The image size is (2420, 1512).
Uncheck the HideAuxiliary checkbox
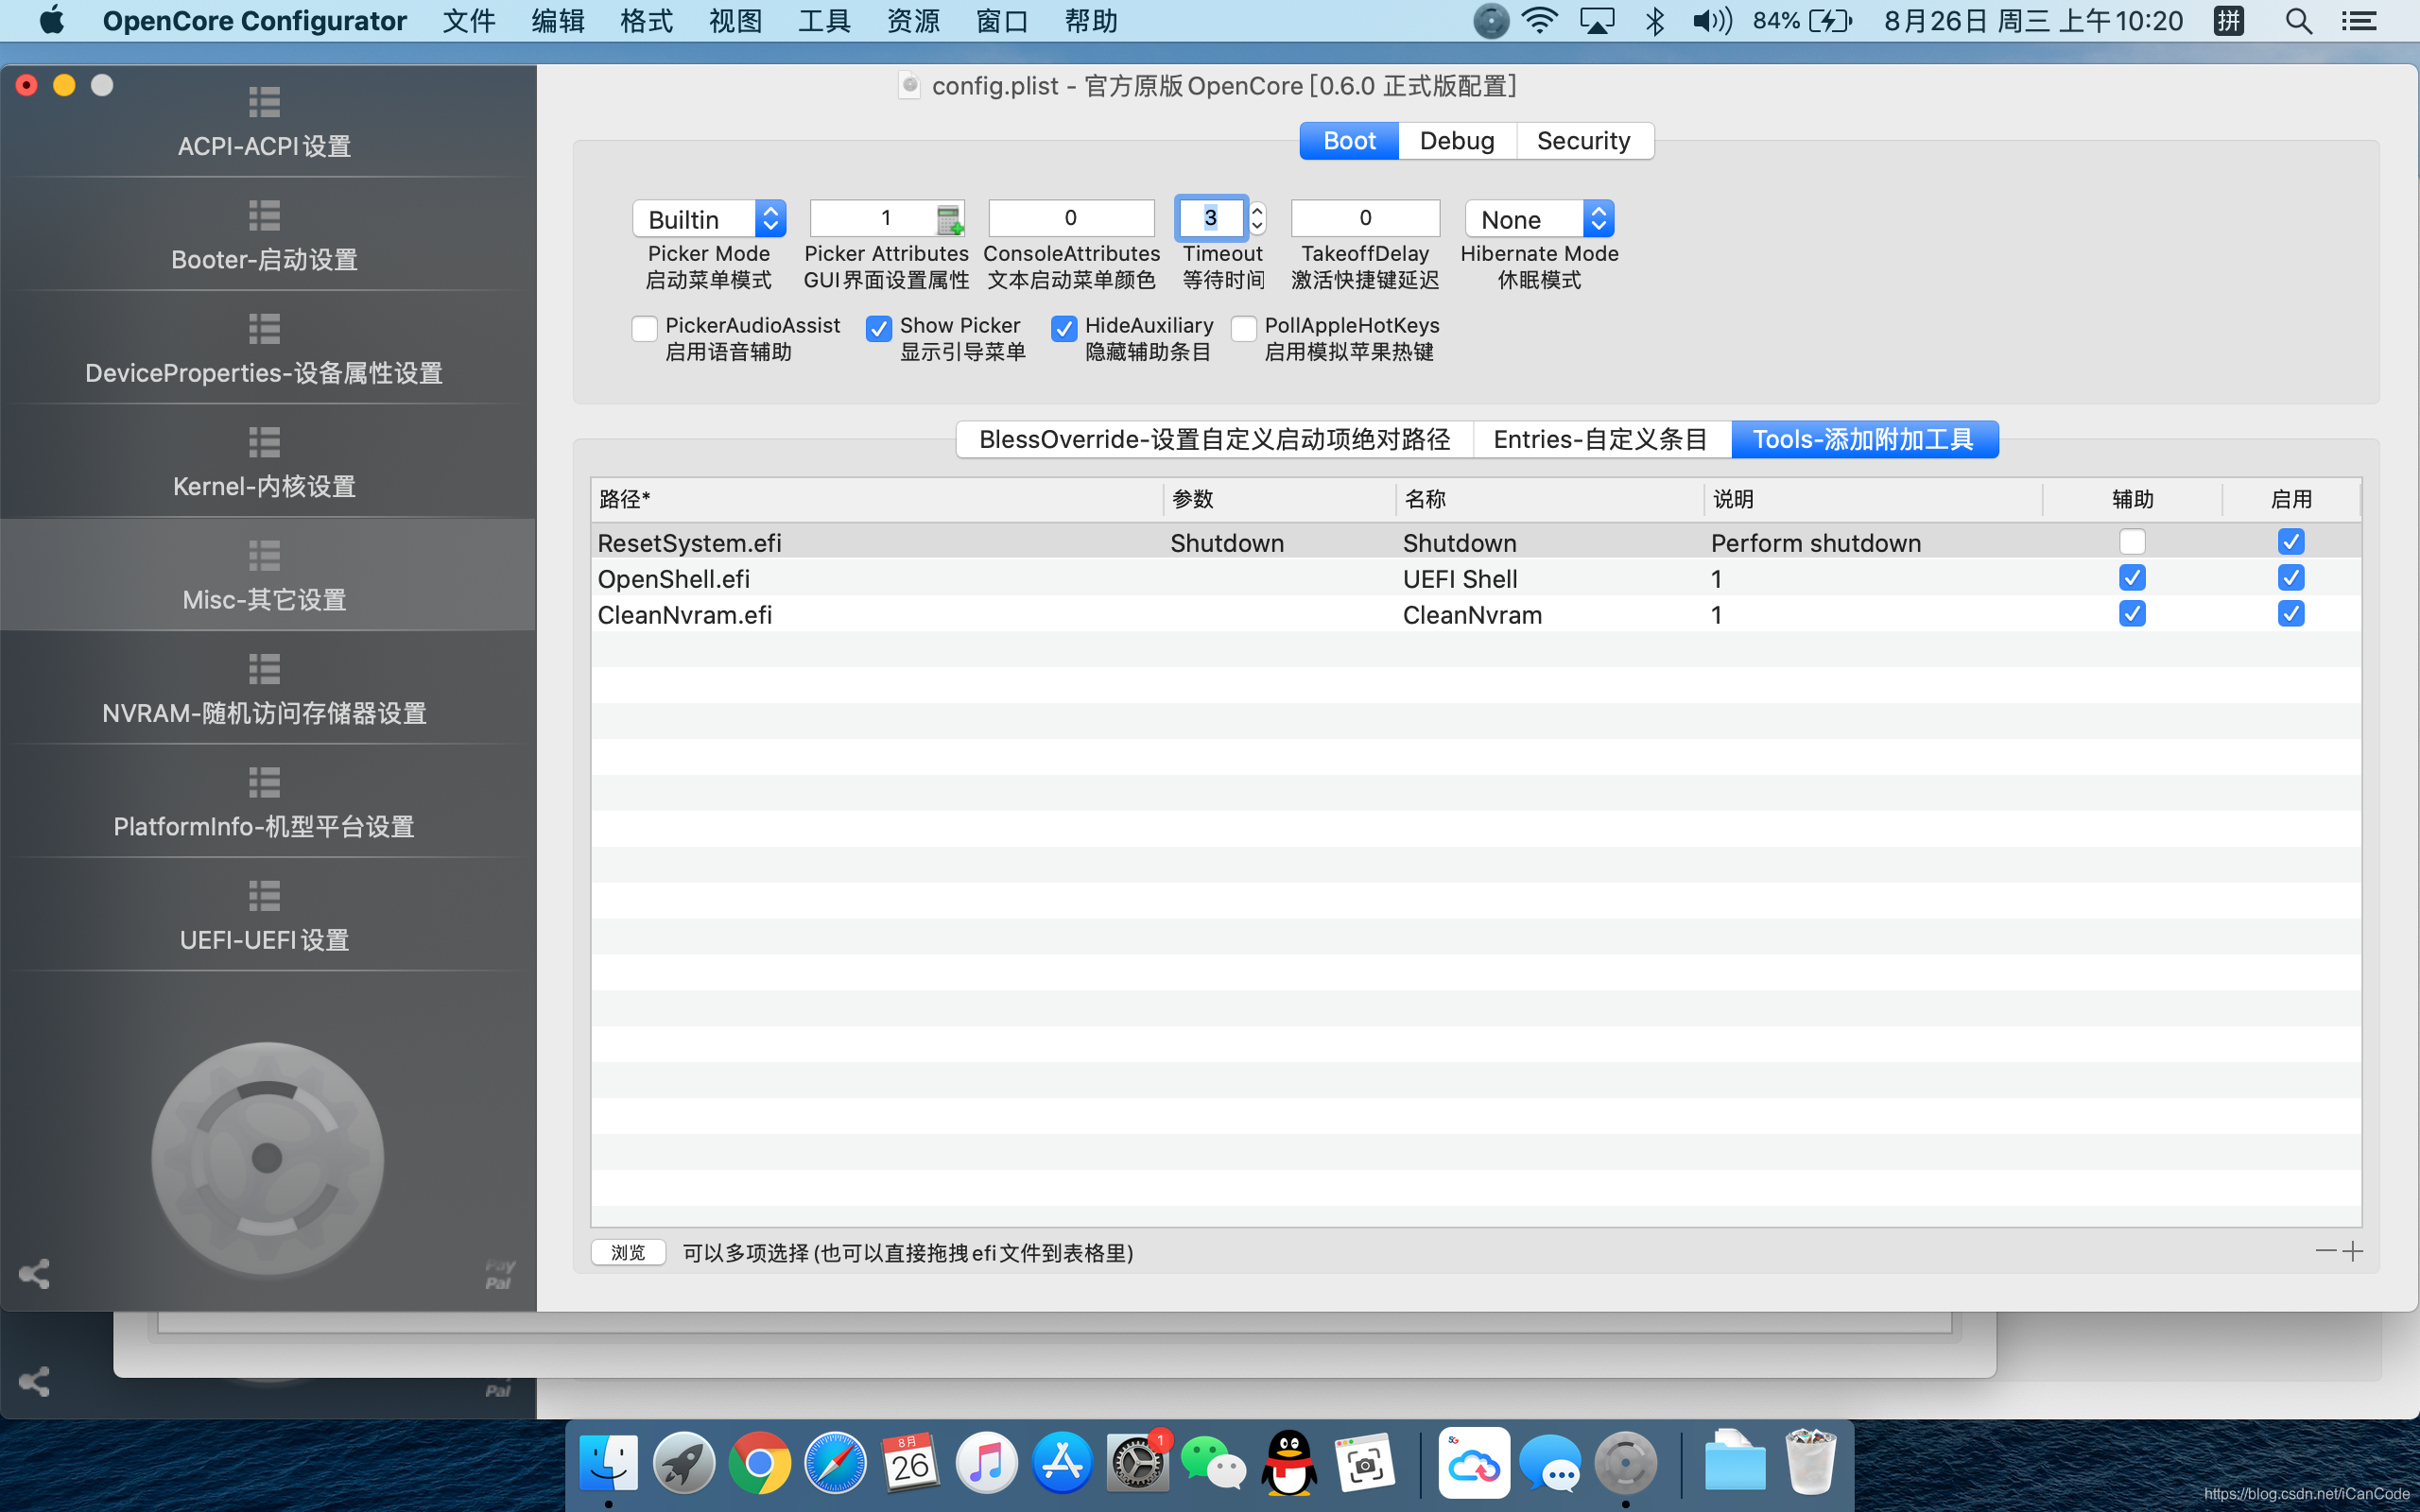click(x=1064, y=328)
